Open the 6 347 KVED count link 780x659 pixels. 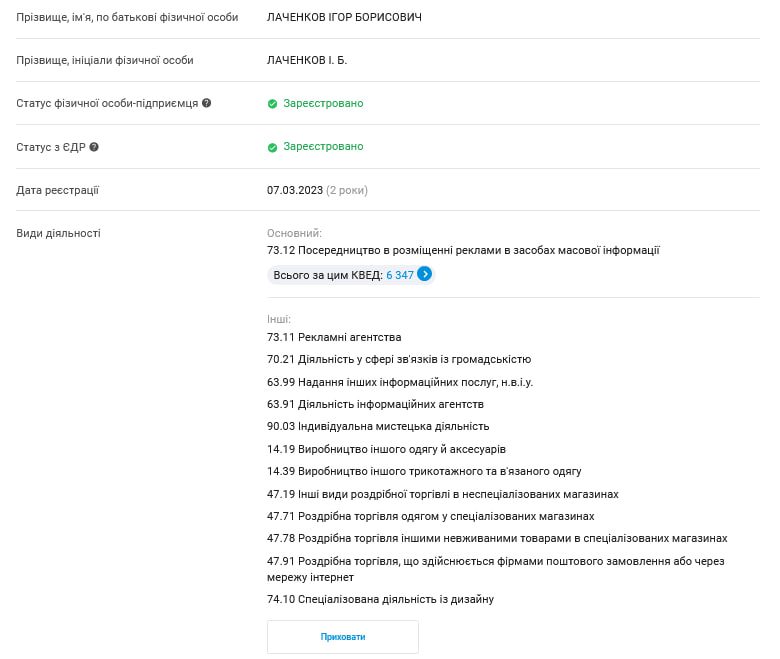[399, 274]
